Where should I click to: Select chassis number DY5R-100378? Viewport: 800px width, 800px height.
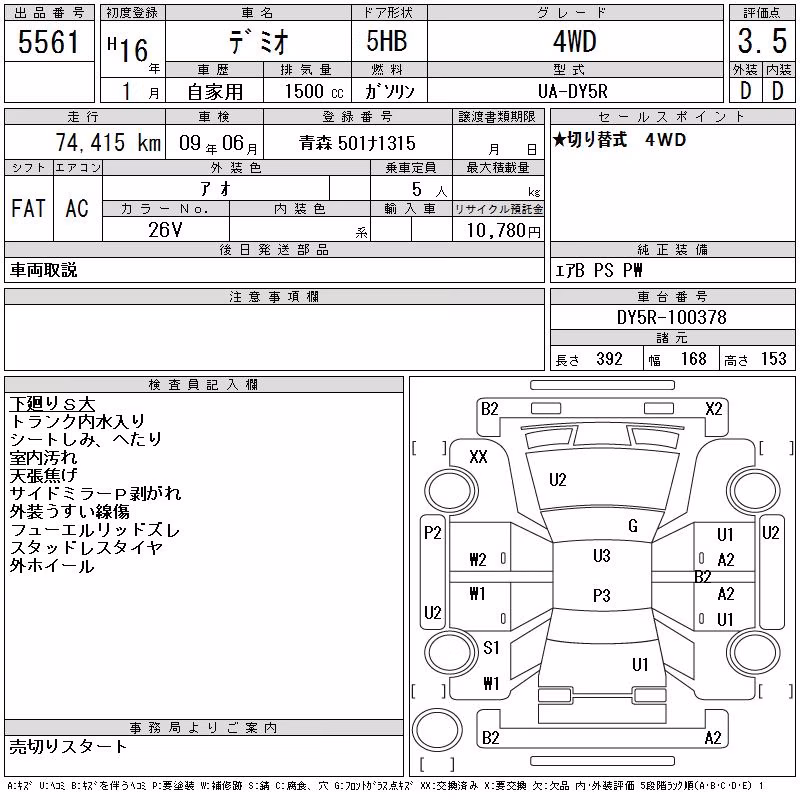pos(671,317)
